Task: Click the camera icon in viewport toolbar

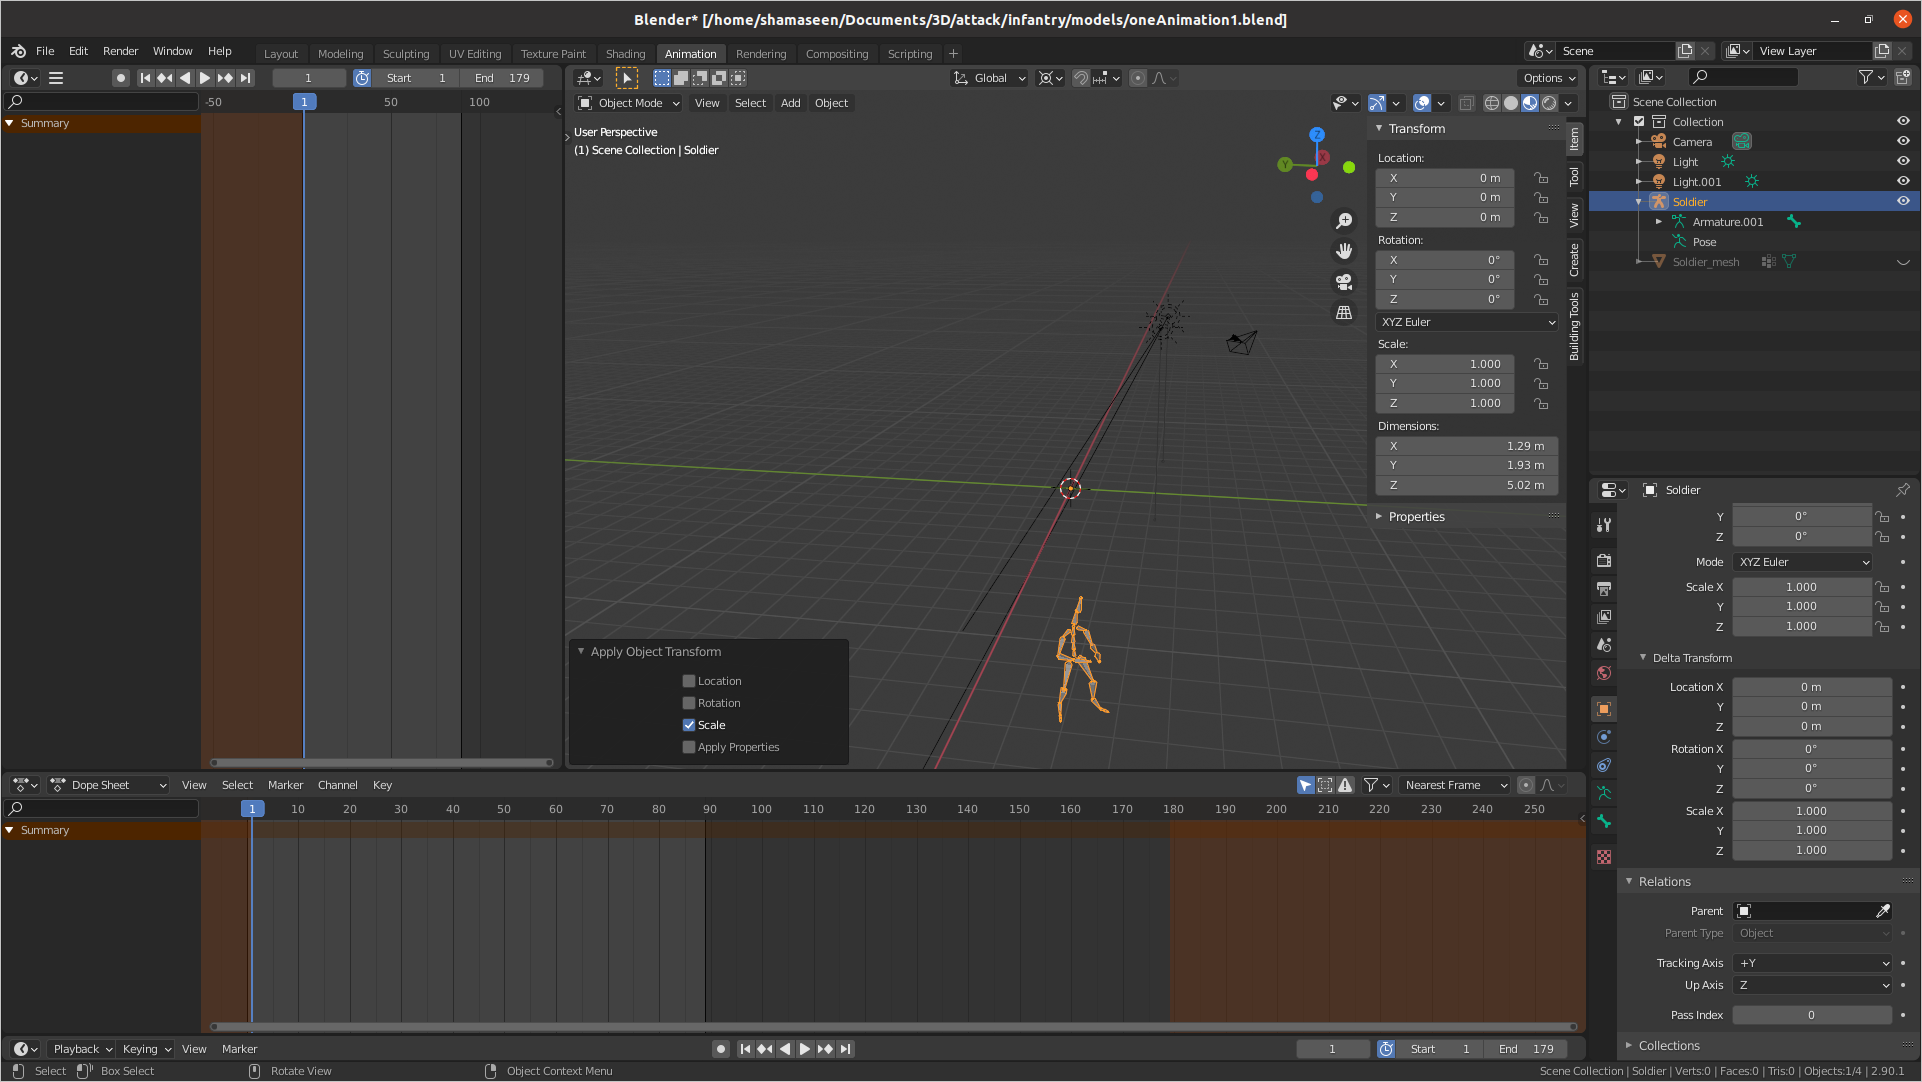Action: click(1345, 282)
